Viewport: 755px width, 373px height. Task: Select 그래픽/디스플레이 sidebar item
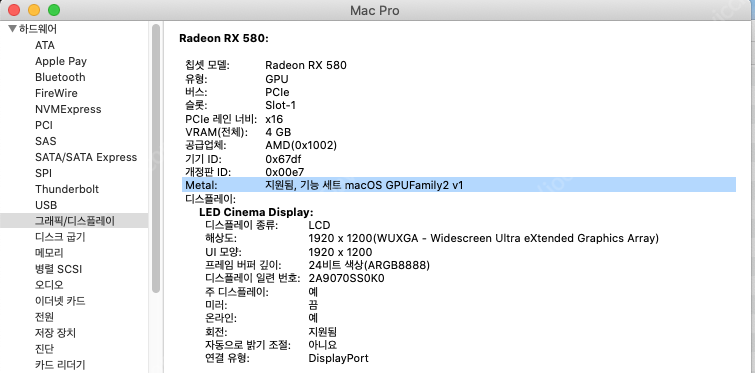point(74,221)
